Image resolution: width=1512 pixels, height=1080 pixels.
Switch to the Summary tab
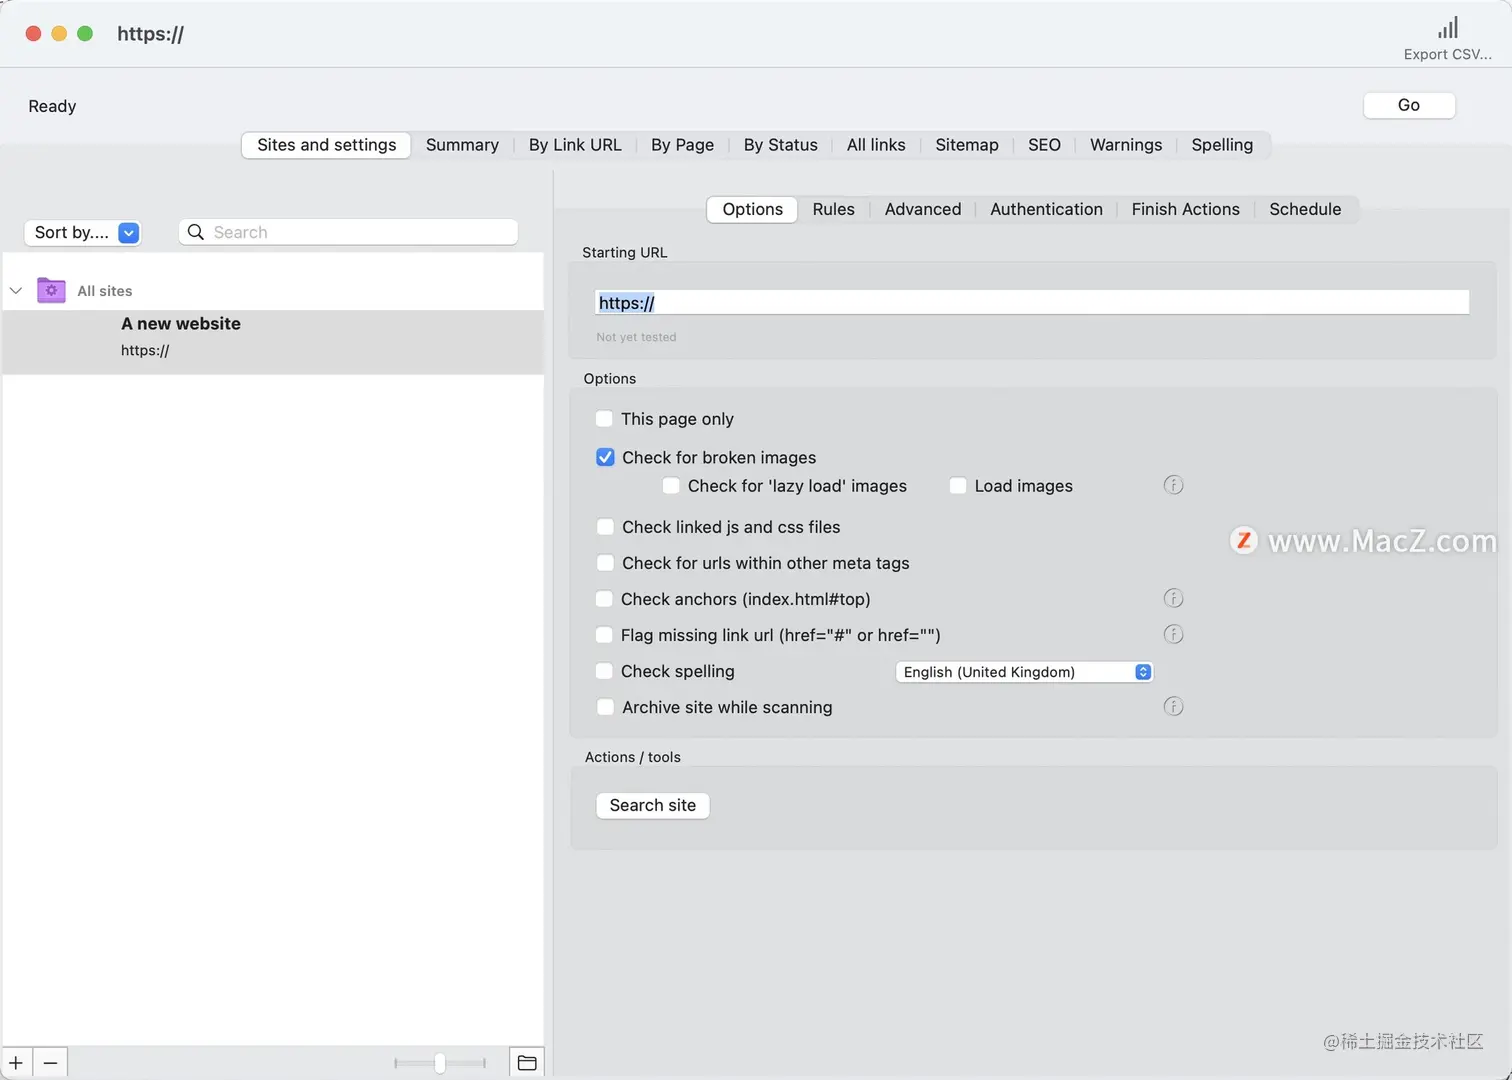pyautogui.click(x=462, y=145)
